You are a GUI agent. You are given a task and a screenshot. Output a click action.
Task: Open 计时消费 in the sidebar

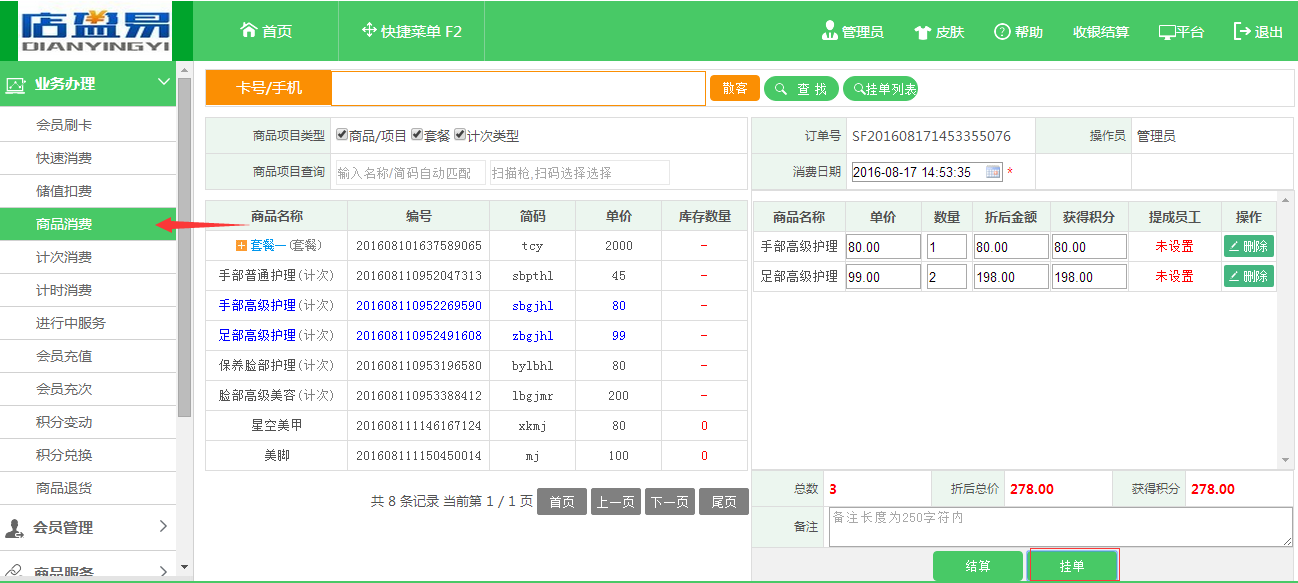point(88,290)
